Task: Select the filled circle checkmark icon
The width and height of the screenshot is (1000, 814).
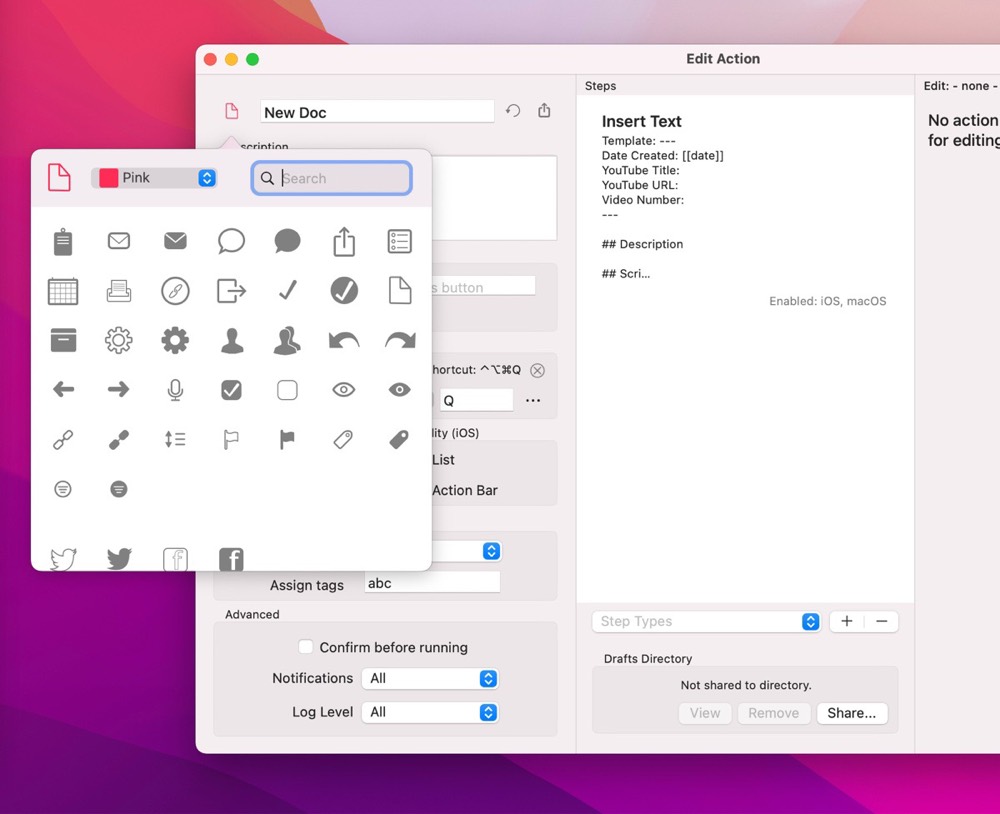Action: click(344, 291)
